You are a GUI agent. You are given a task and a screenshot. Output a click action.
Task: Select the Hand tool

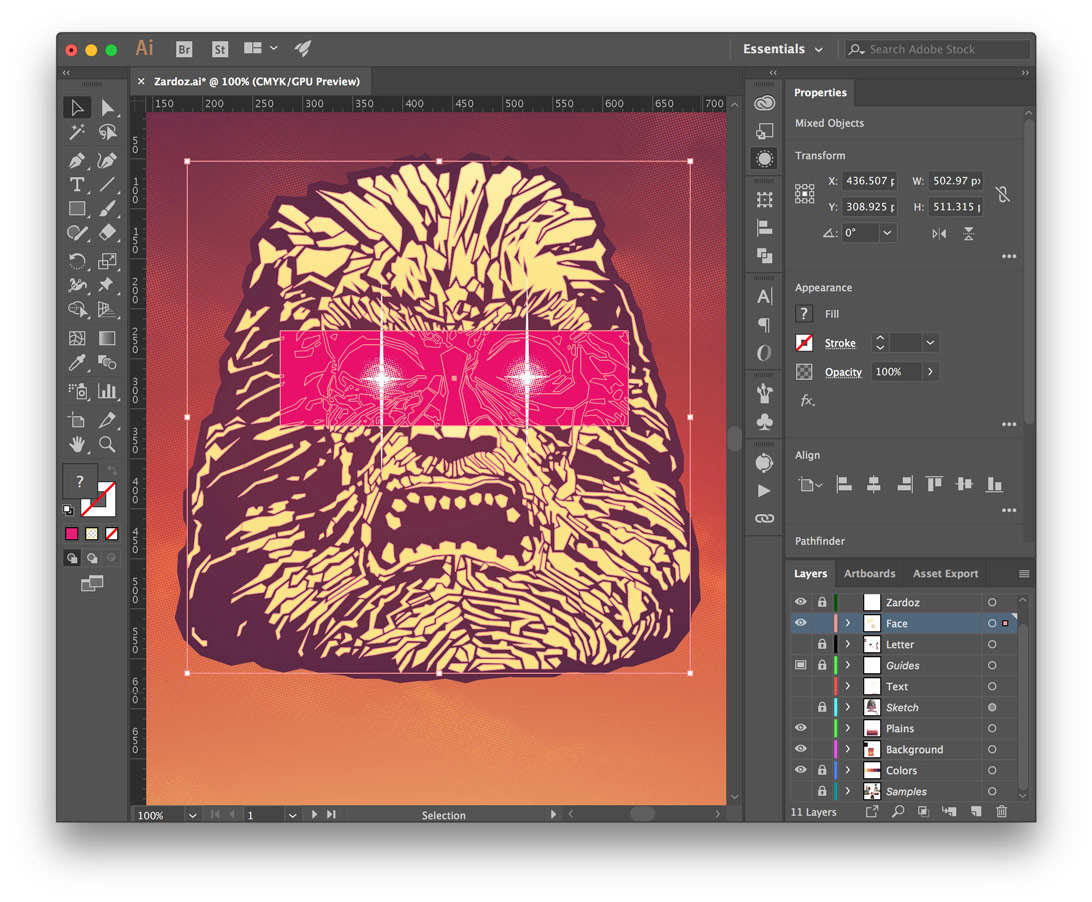point(77,444)
